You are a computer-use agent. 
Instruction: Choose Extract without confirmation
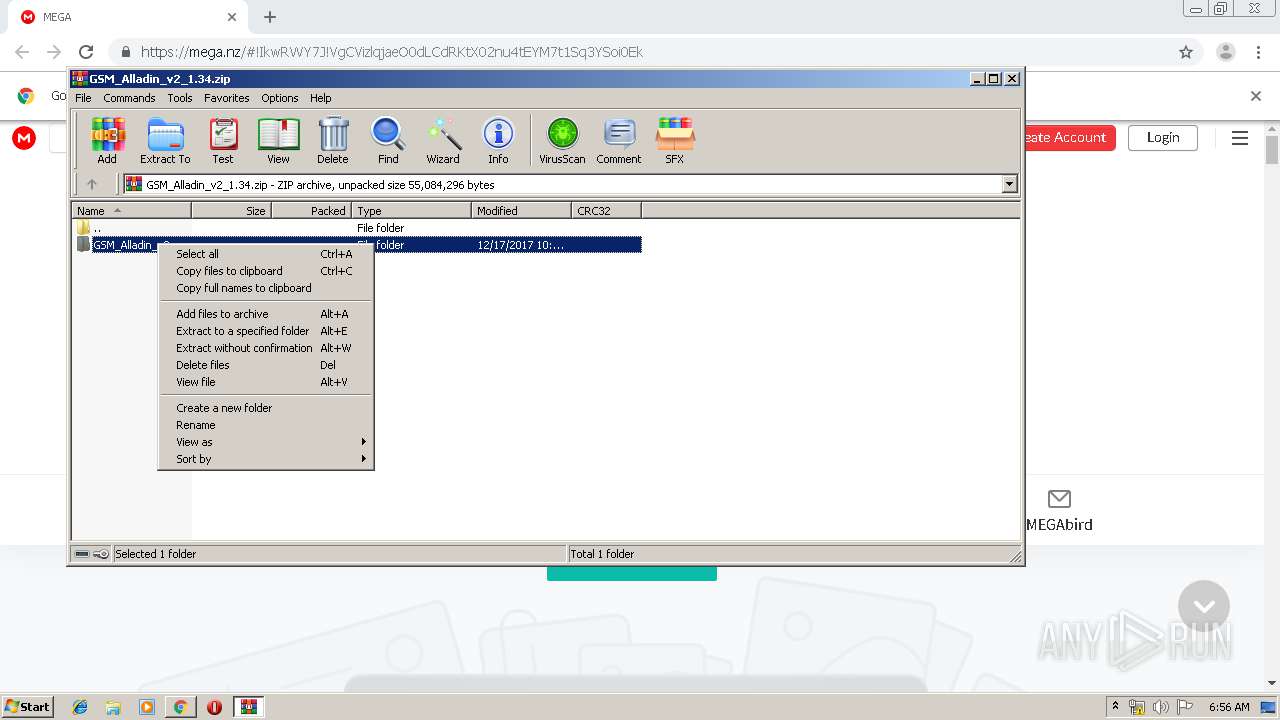point(266,348)
